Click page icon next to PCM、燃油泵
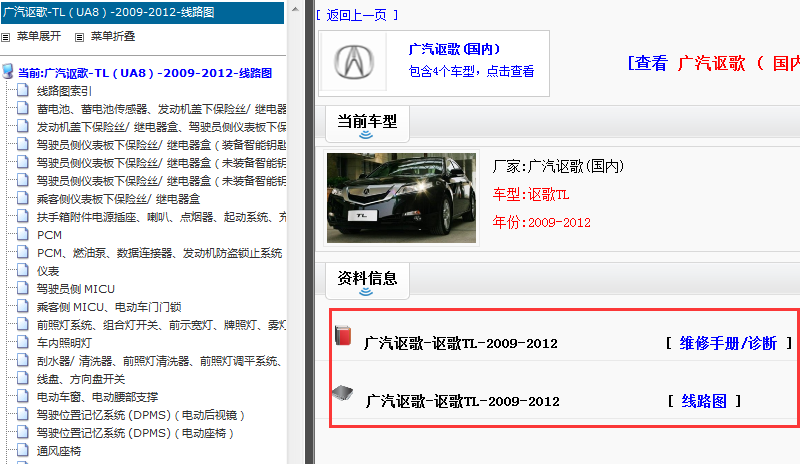Screen dimensions: 800x464 coord(22,252)
